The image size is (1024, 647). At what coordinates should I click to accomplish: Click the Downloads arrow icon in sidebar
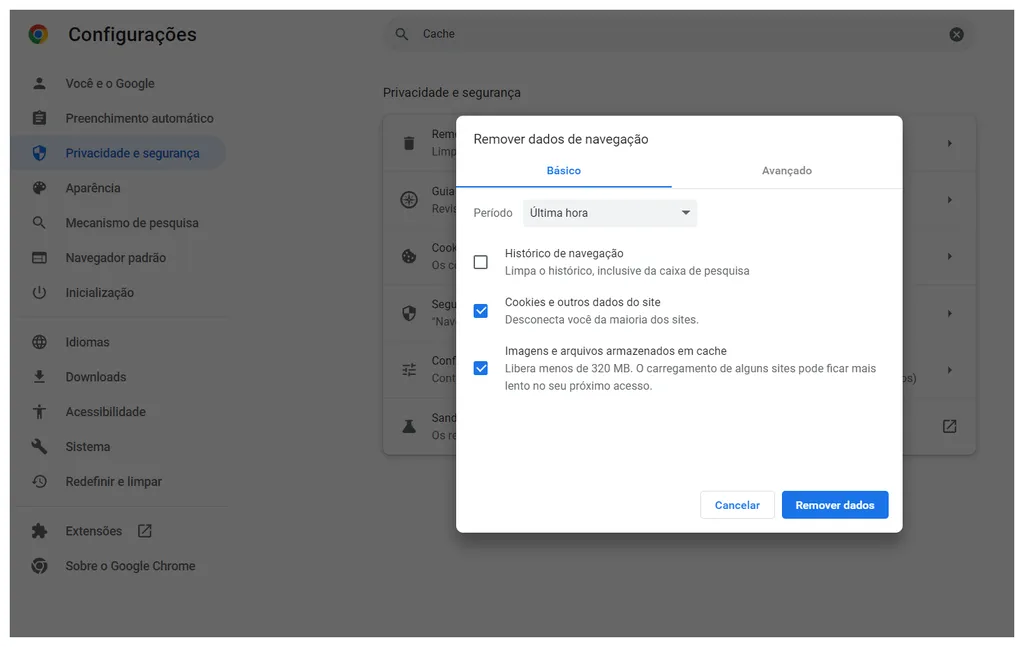click(x=39, y=377)
